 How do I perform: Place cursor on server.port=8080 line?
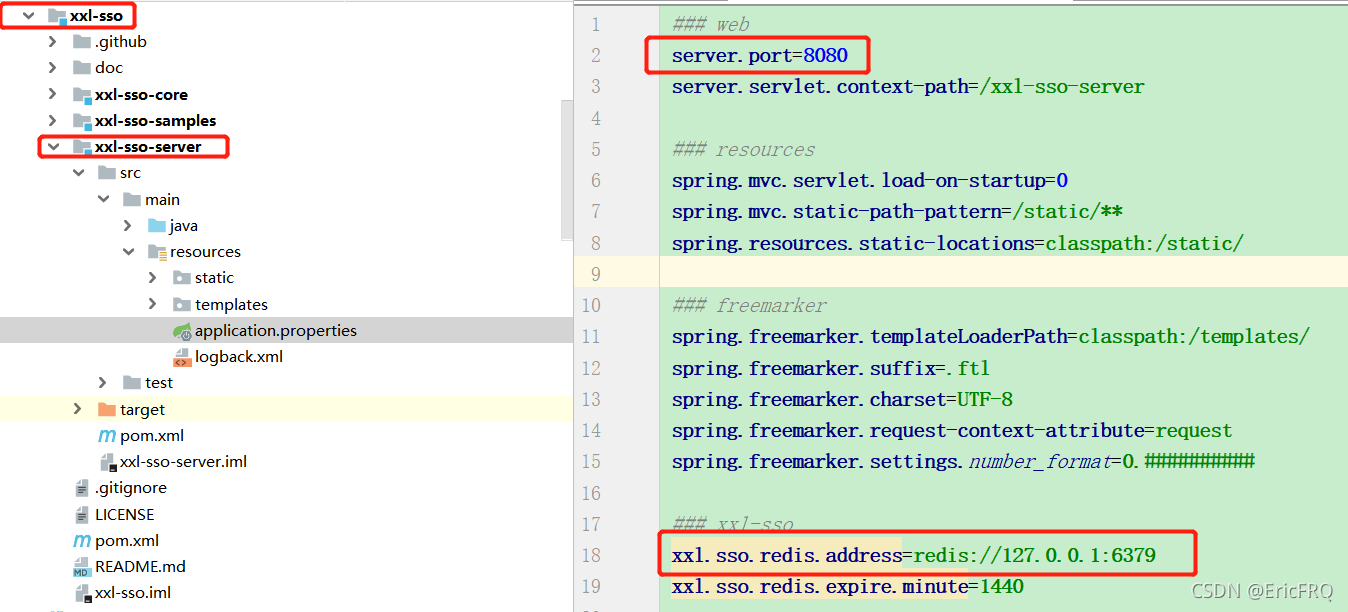click(760, 56)
